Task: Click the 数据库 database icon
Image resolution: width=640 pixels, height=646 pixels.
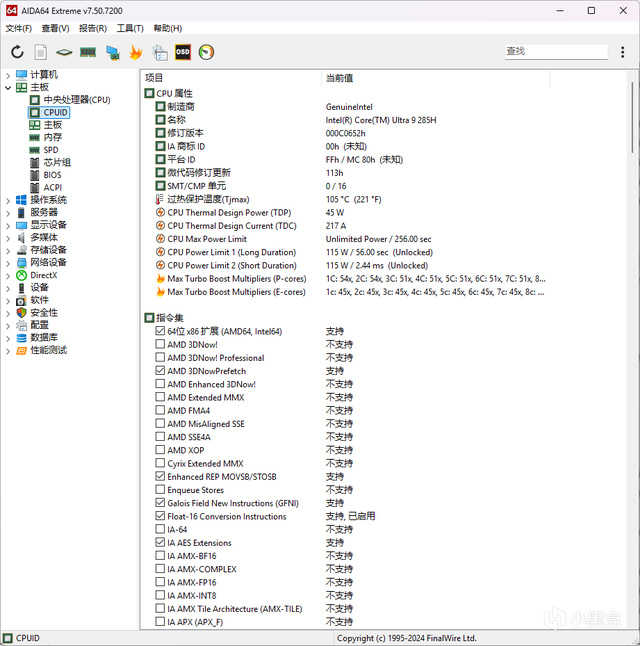Action: click(21, 338)
